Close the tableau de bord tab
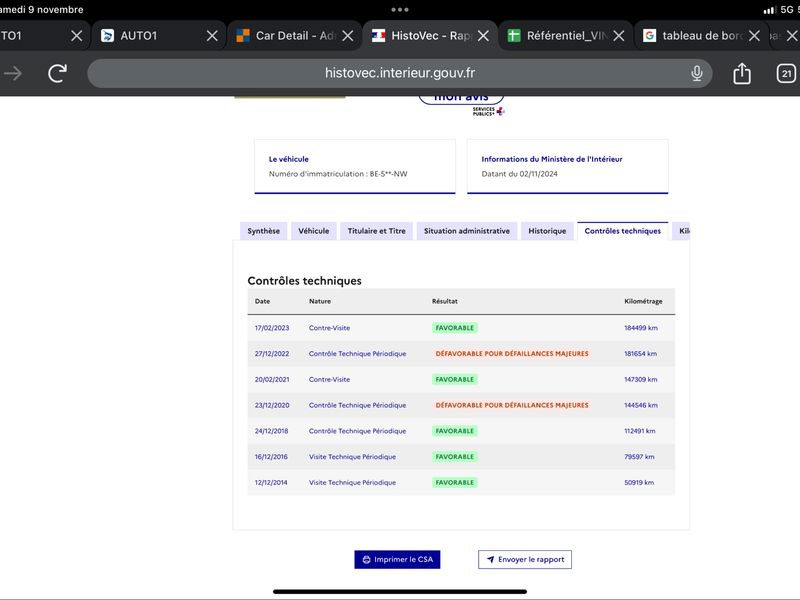Image resolution: width=800 pixels, height=600 pixels. tap(754, 36)
